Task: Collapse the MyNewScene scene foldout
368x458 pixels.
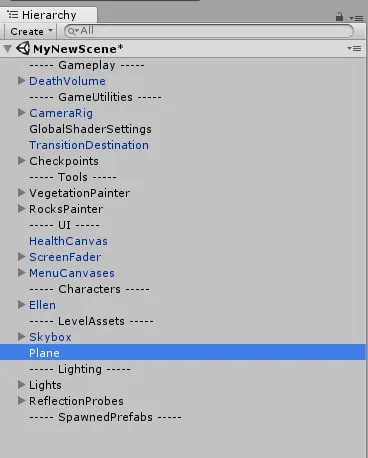Action: pyautogui.click(x=7, y=49)
